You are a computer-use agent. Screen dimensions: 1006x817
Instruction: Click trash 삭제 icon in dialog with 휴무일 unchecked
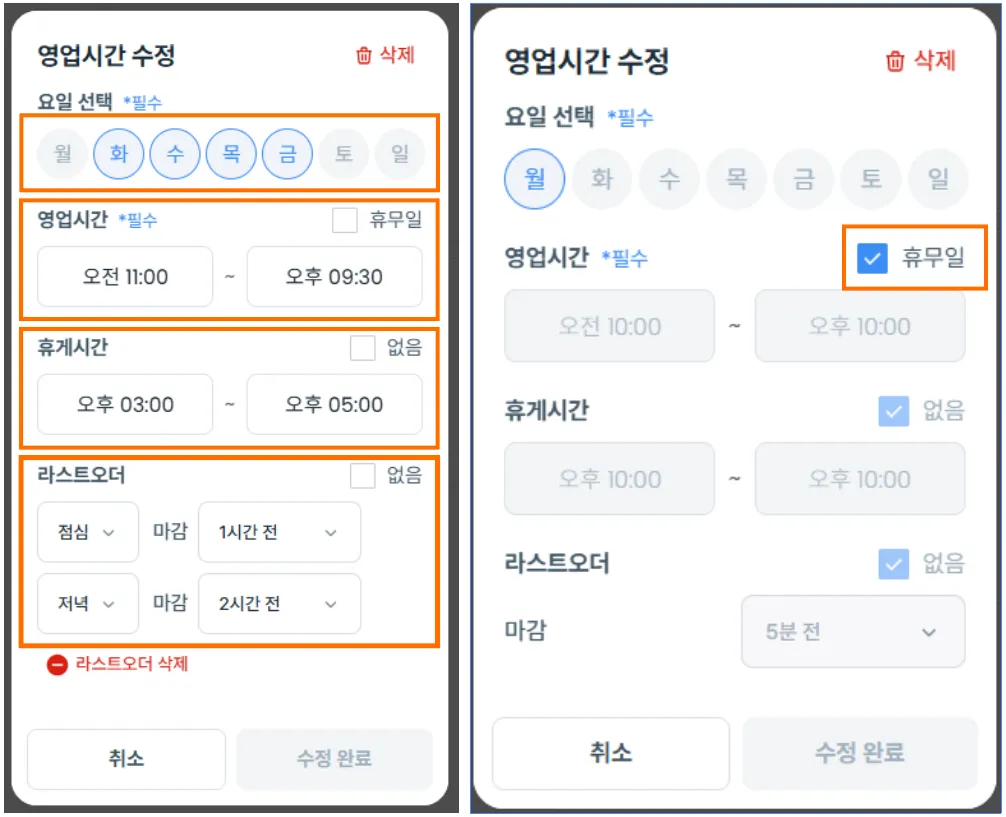pyautogui.click(x=364, y=55)
